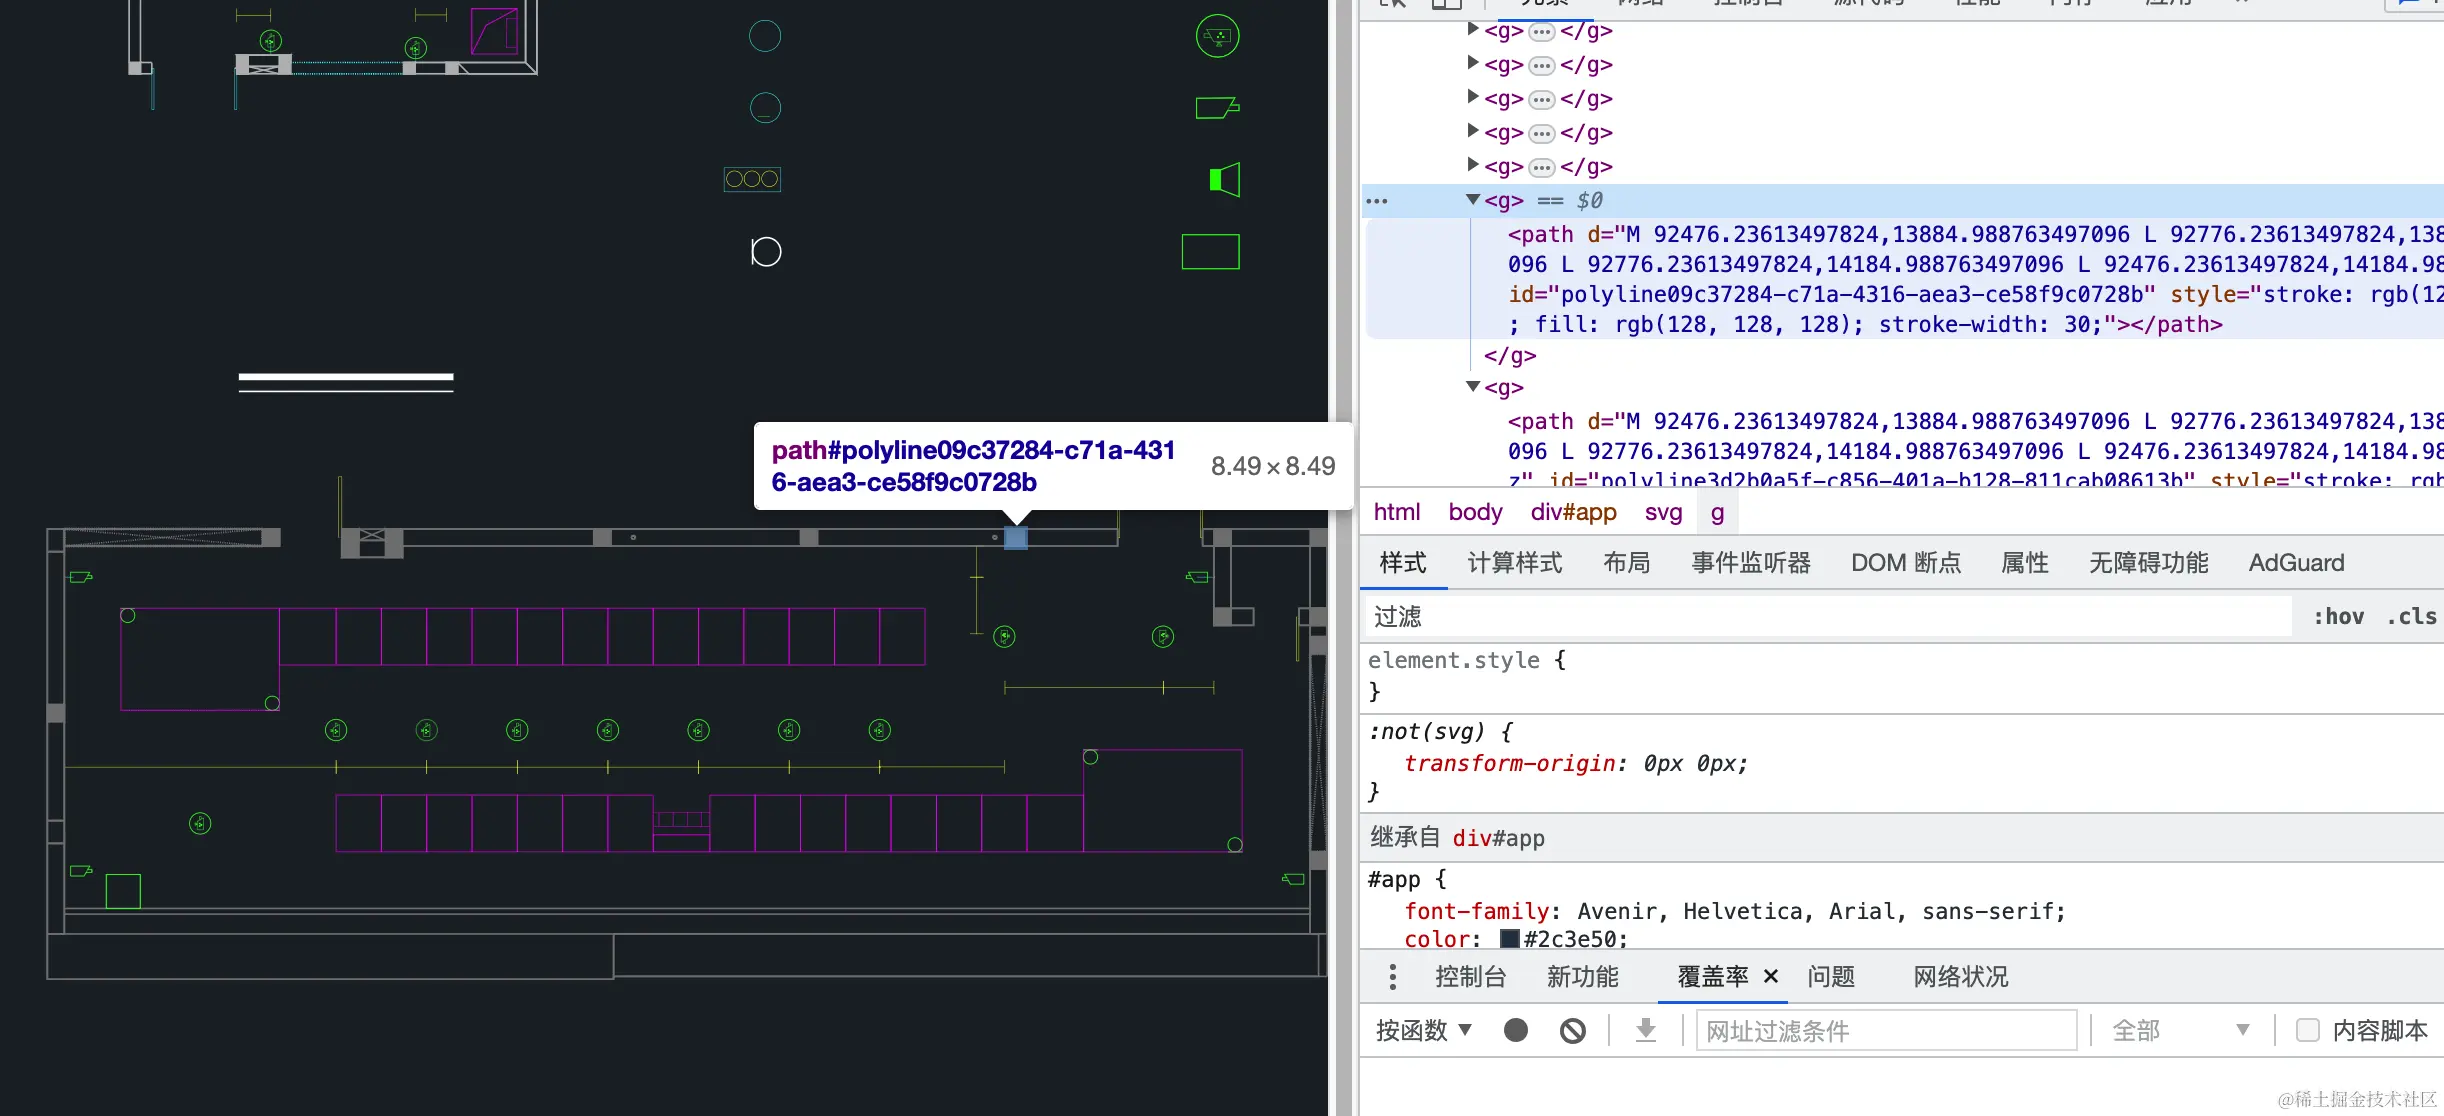Toggle the :hov element state panel
2444x1116 pixels.
click(2338, 616)
